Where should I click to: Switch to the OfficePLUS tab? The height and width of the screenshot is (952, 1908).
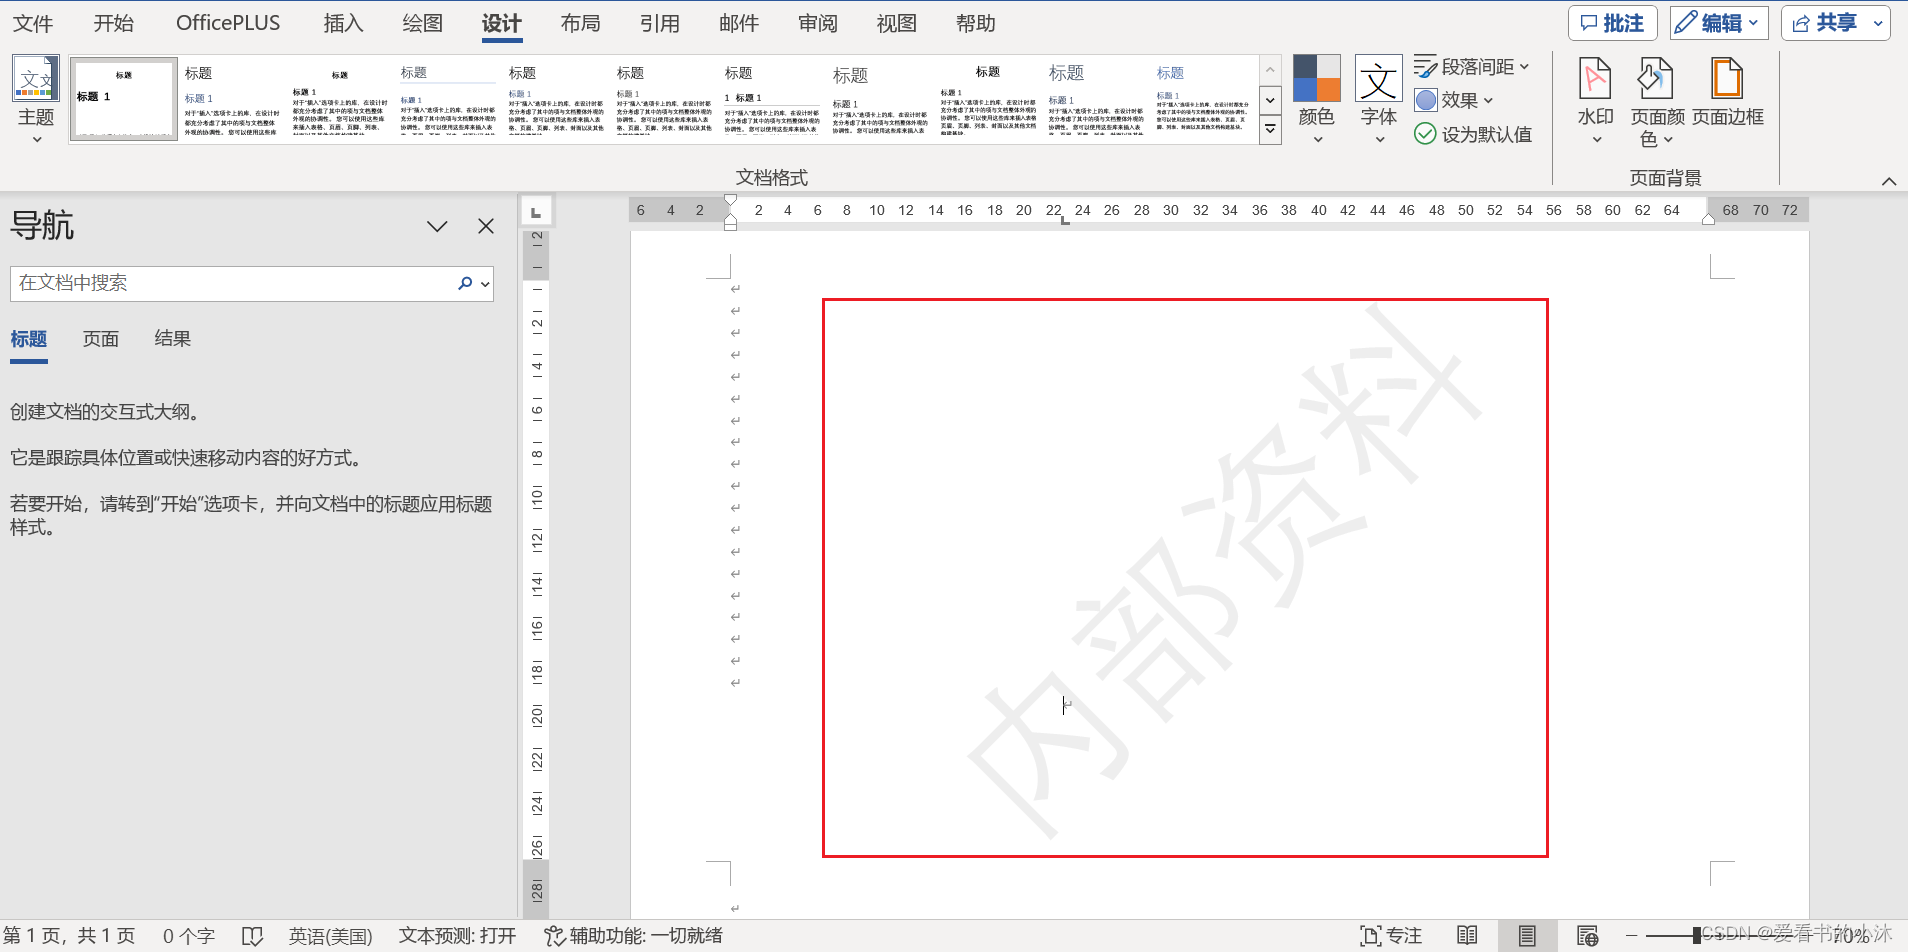tap(228, 23)
